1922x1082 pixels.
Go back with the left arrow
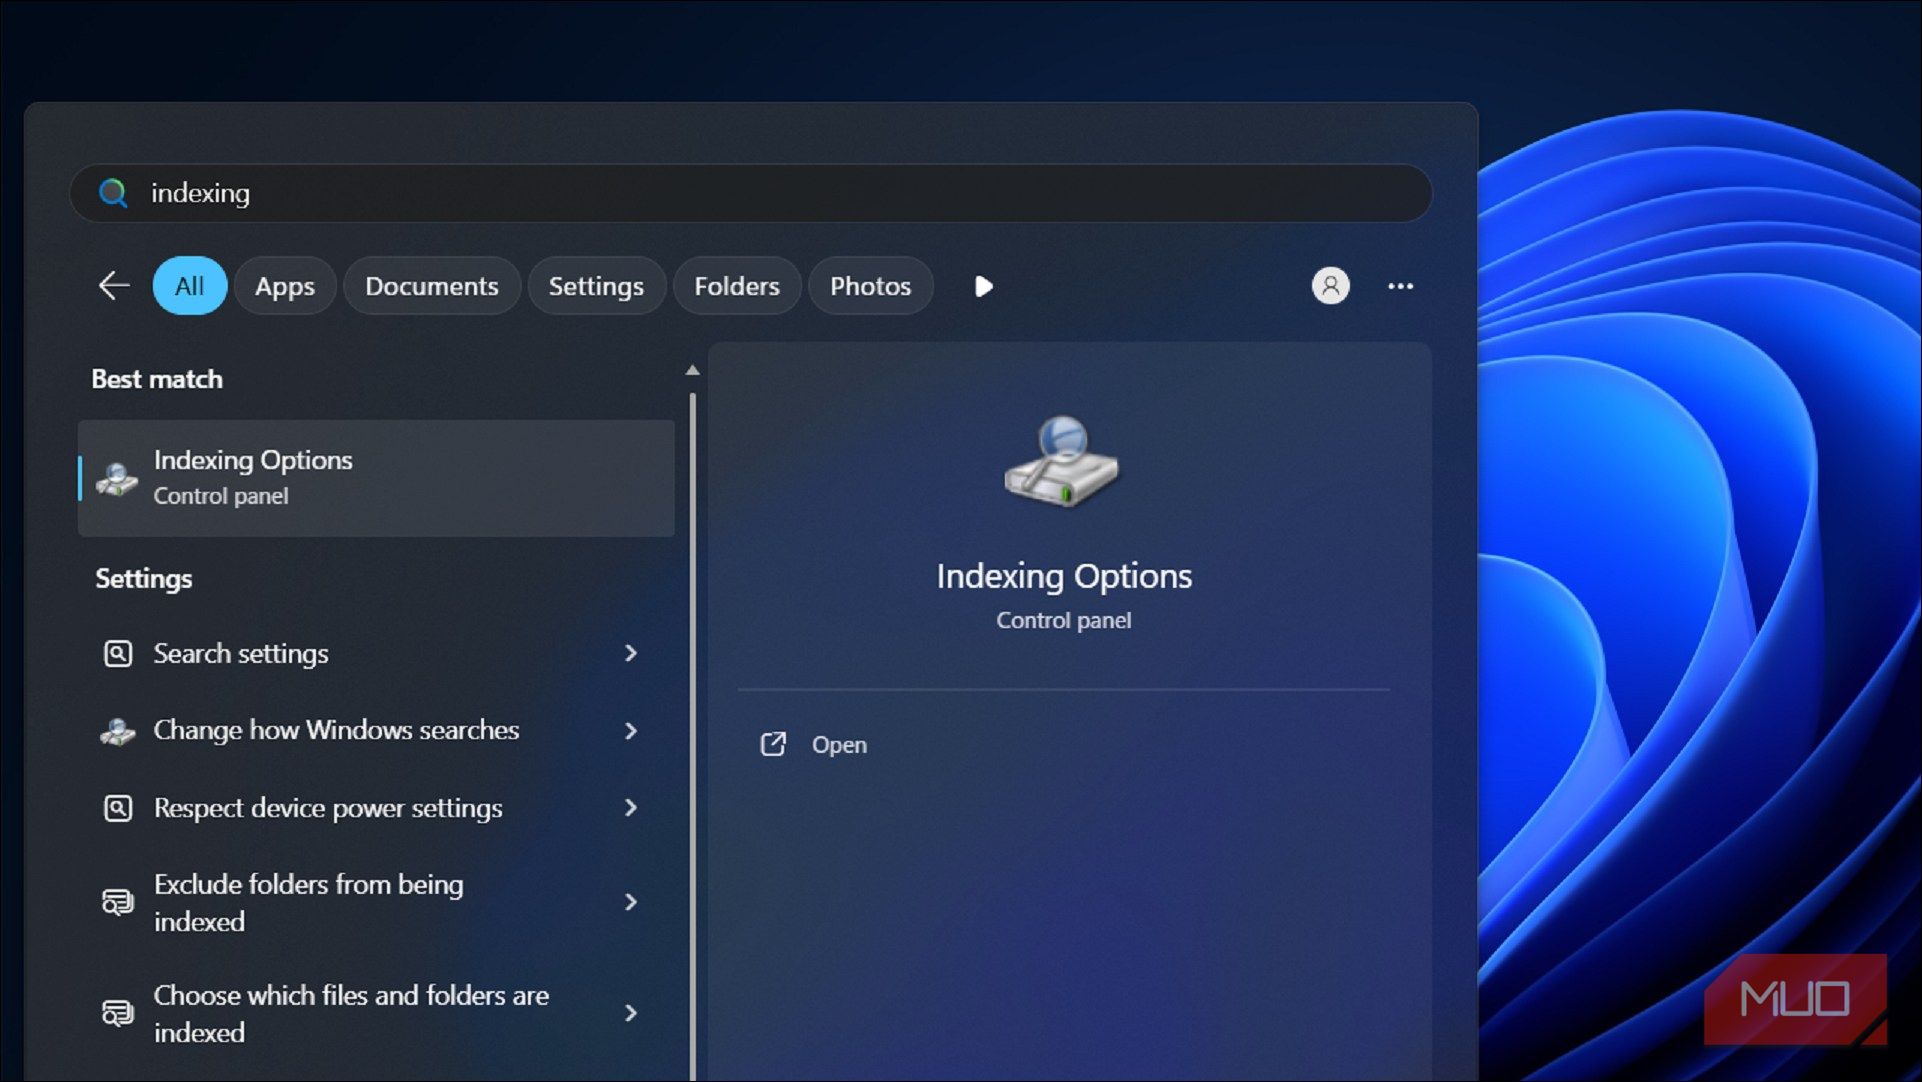click(114, 286)
